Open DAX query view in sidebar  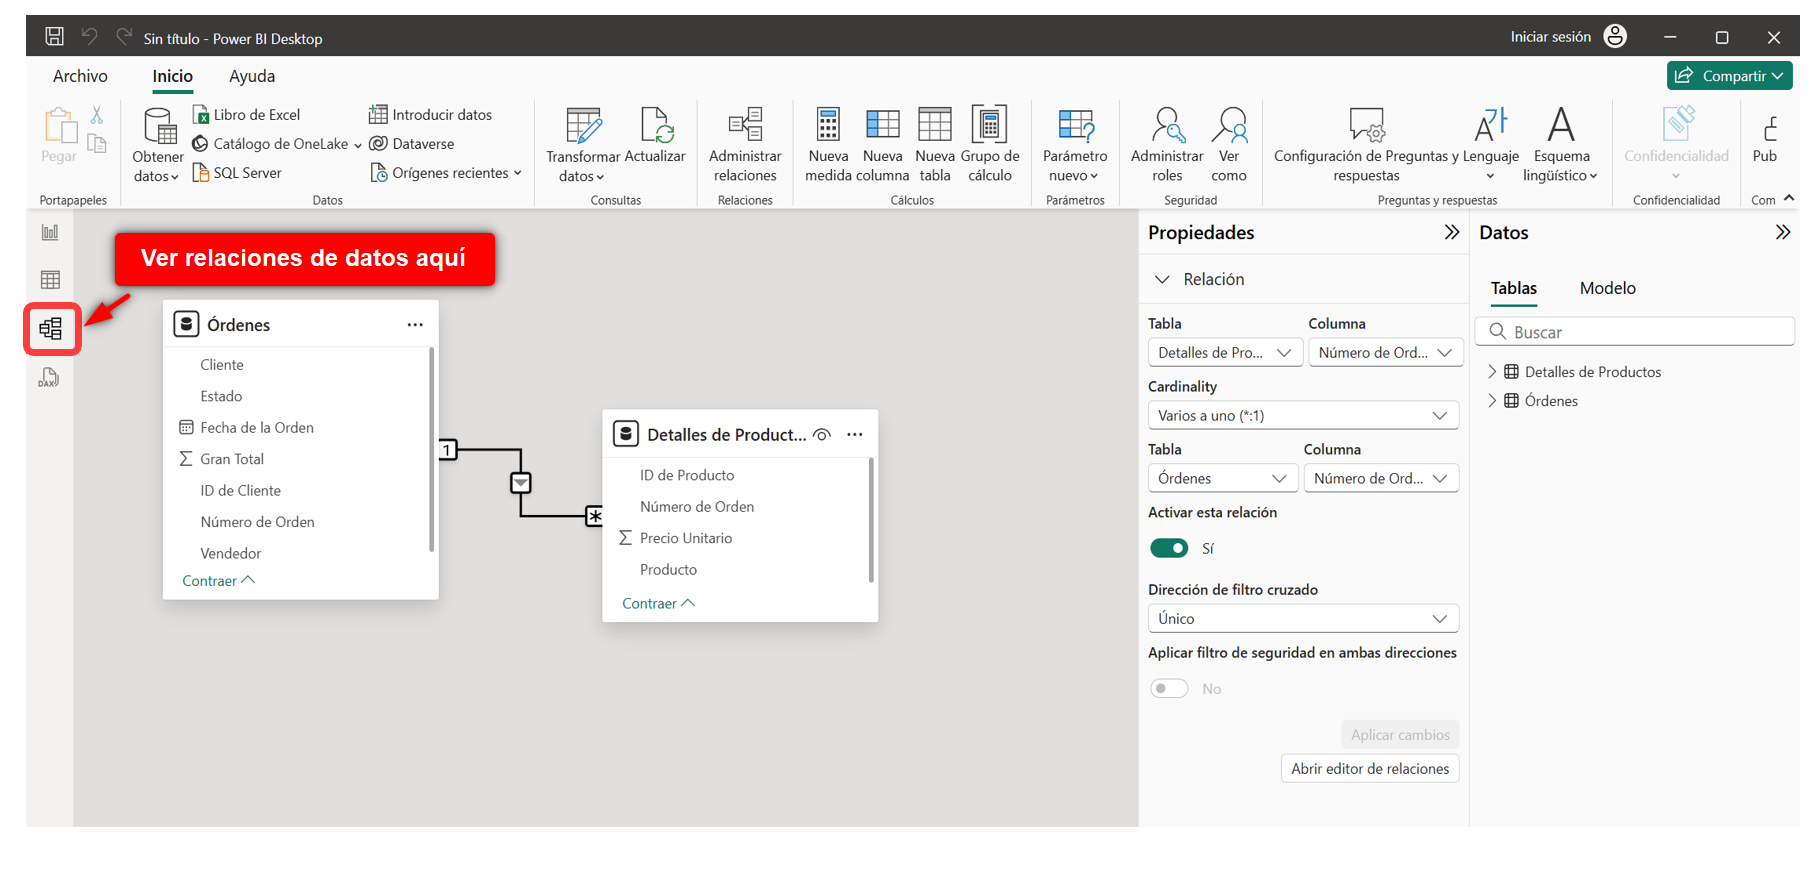(50, 378)
